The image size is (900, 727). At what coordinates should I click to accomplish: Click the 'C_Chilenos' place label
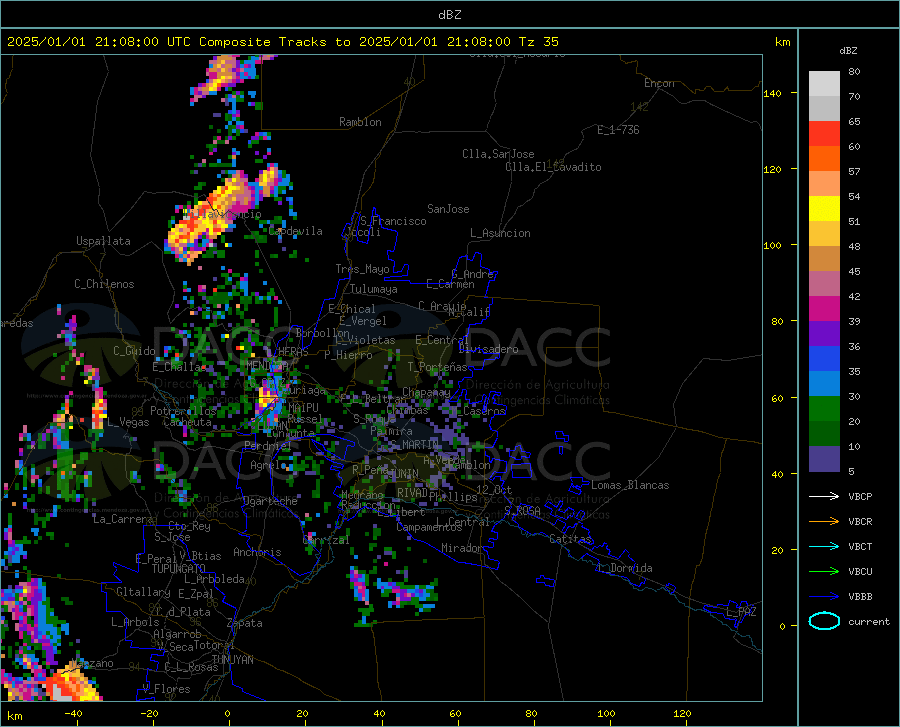[x=104, y=284]
